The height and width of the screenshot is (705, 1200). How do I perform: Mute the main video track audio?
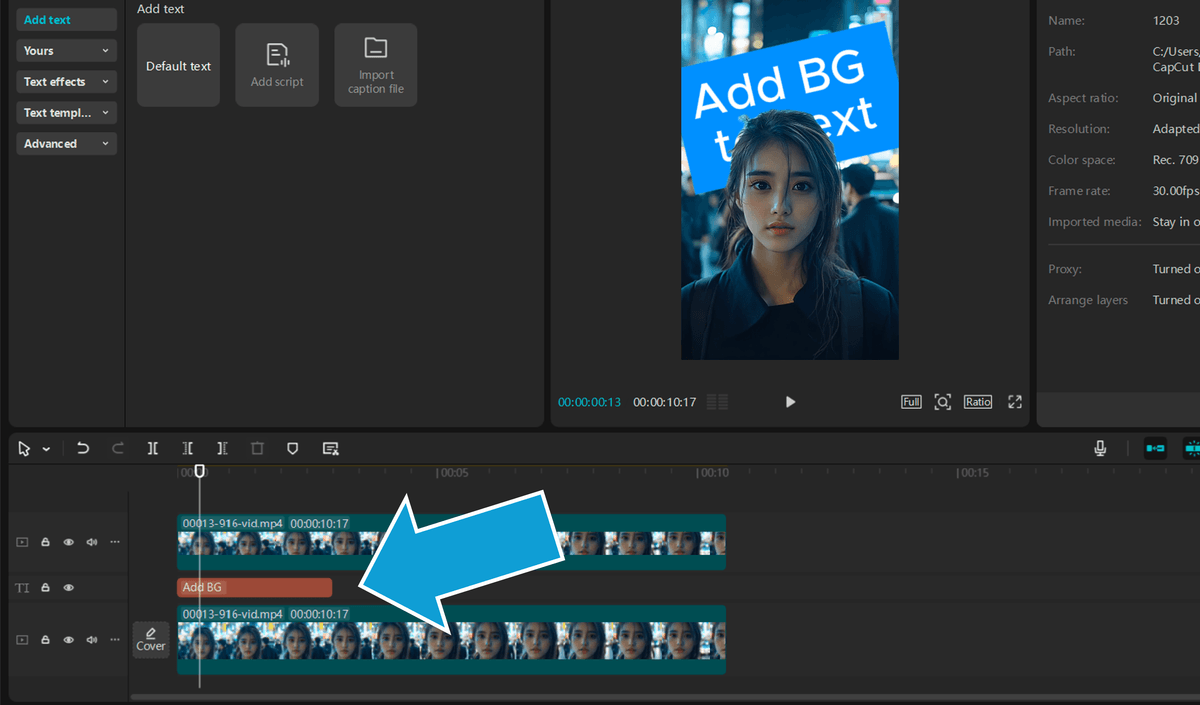point(92,639)
